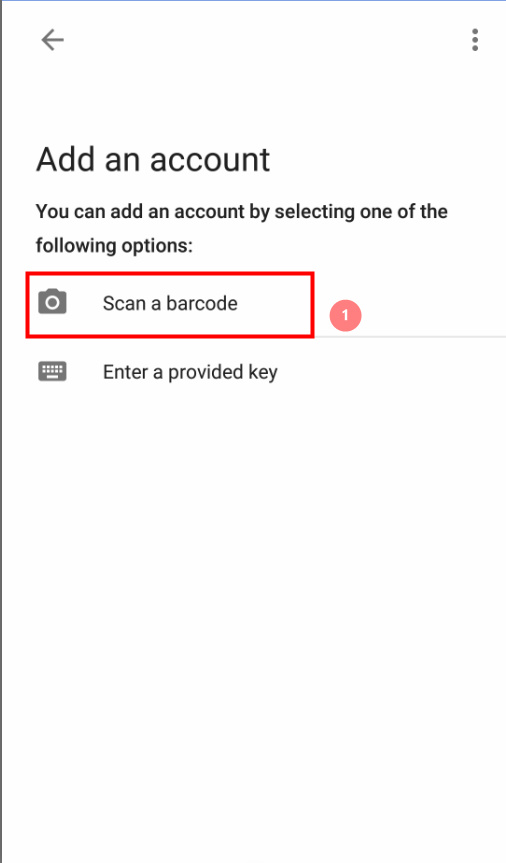Viewport: 506px width, 863px height.
Task: Tap the keyboard icon for key entry
Action: click(52, 372)
